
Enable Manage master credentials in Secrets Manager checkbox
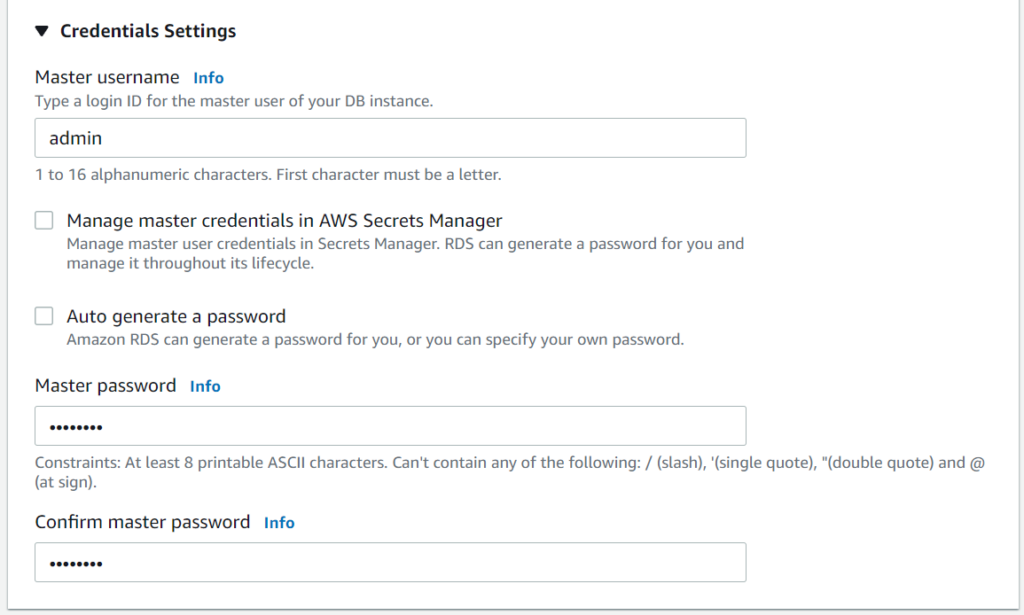[x=44, y=220]
